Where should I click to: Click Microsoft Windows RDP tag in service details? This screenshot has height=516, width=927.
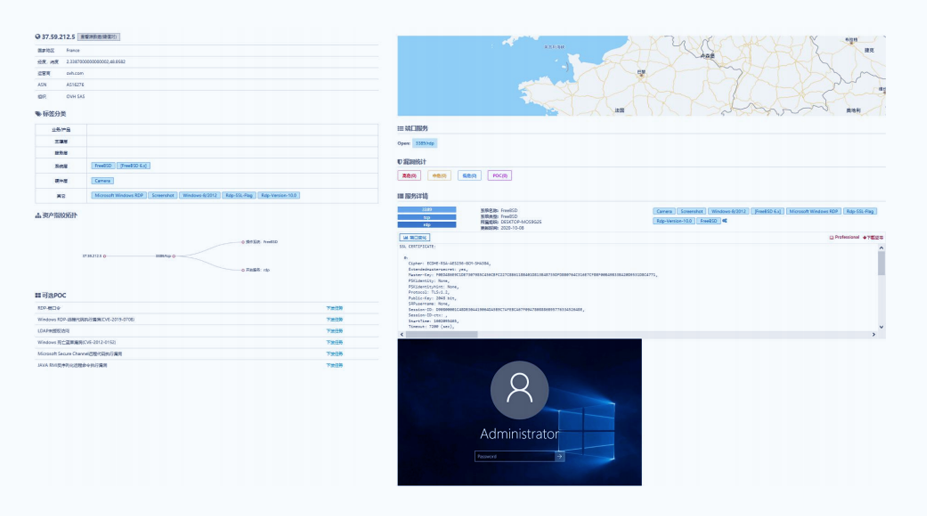[813, 211]
